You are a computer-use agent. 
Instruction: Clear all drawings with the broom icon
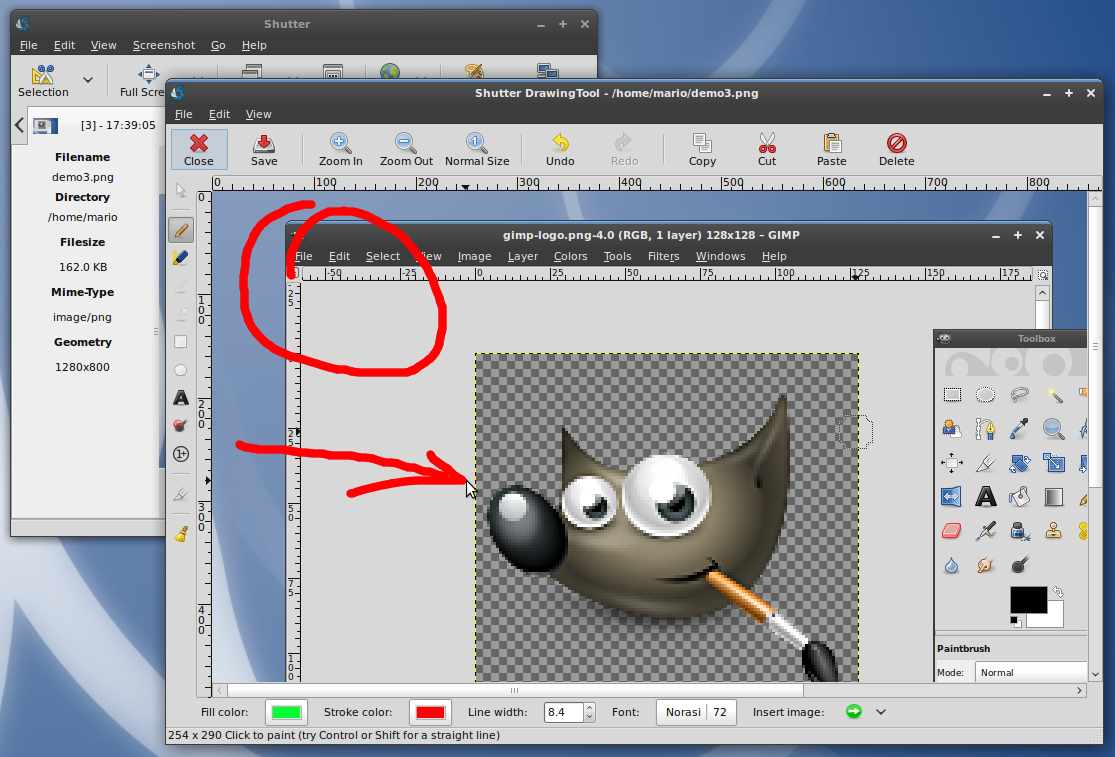point(181,534)
